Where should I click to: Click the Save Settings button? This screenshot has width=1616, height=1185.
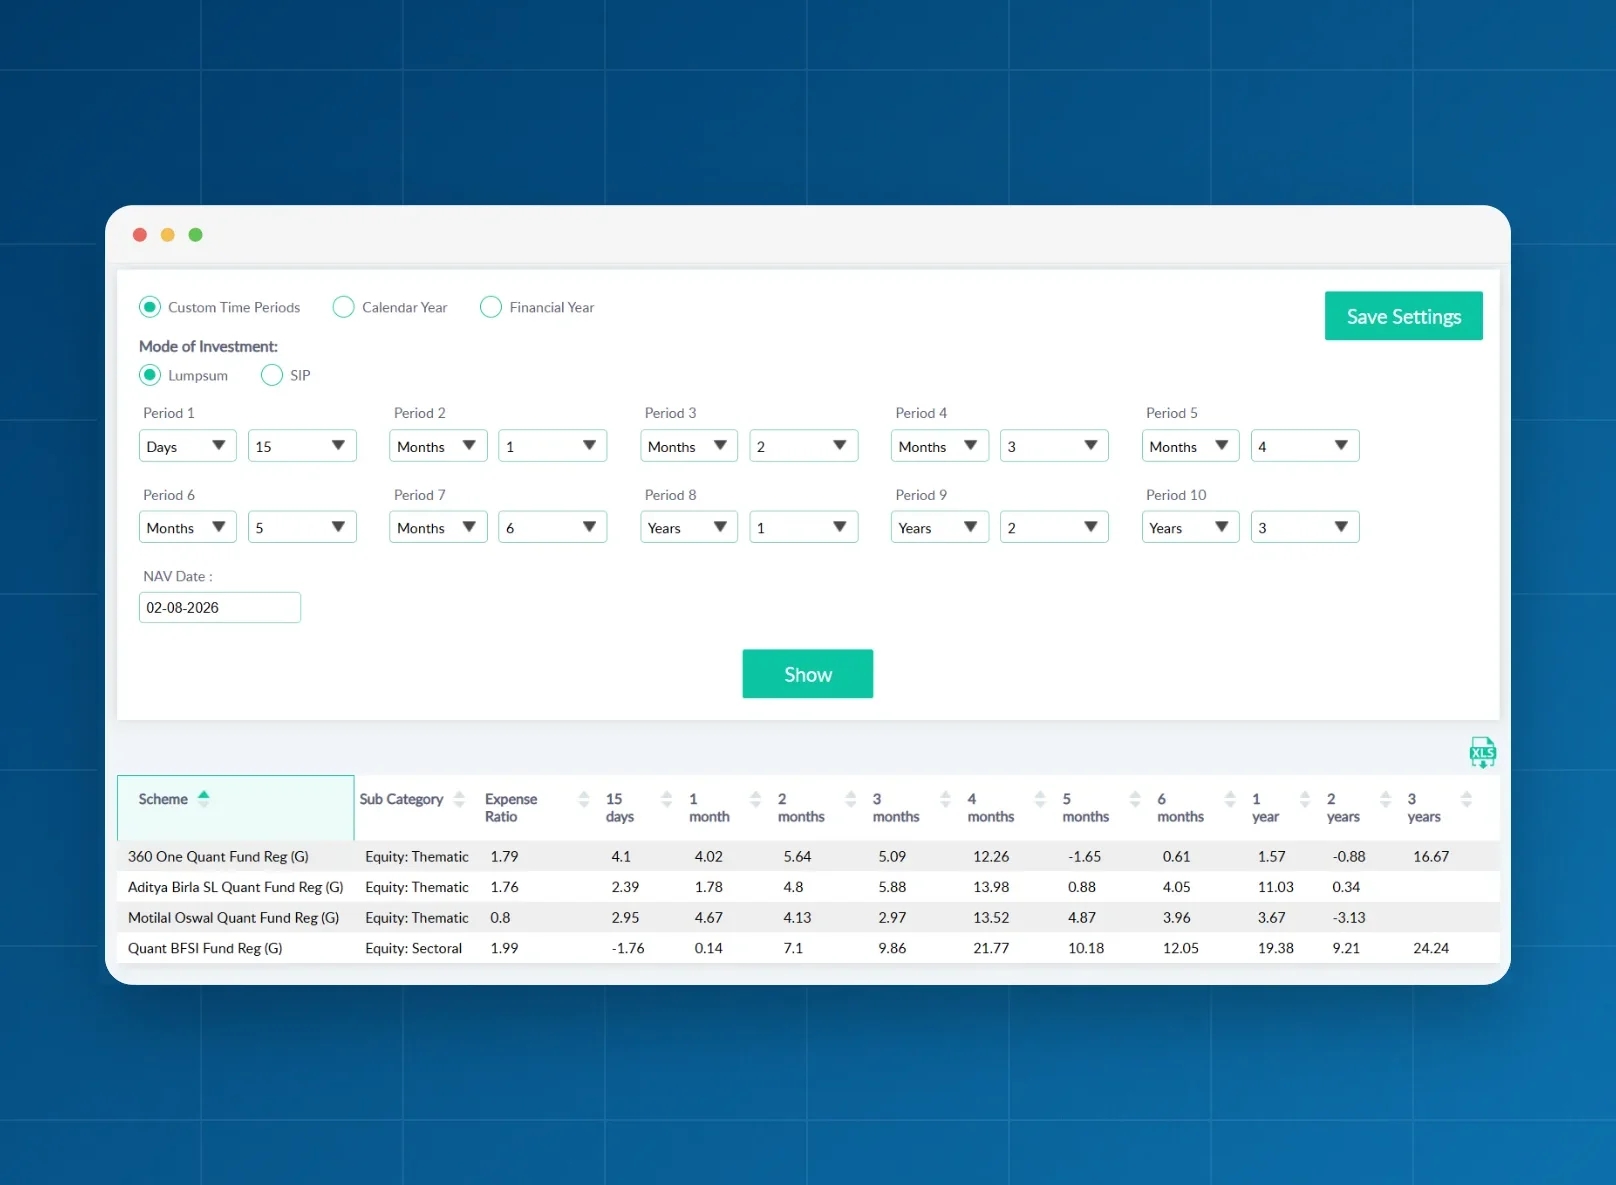click(1404, 316)
